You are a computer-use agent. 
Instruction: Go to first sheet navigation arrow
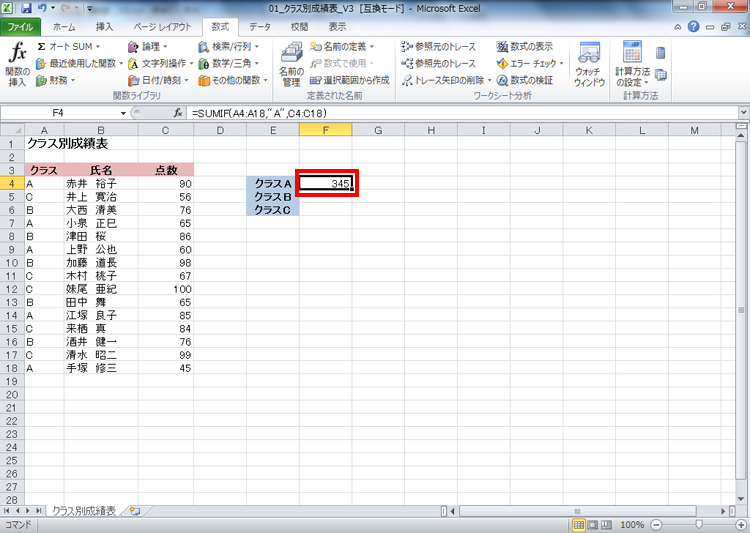click(7, 511)
